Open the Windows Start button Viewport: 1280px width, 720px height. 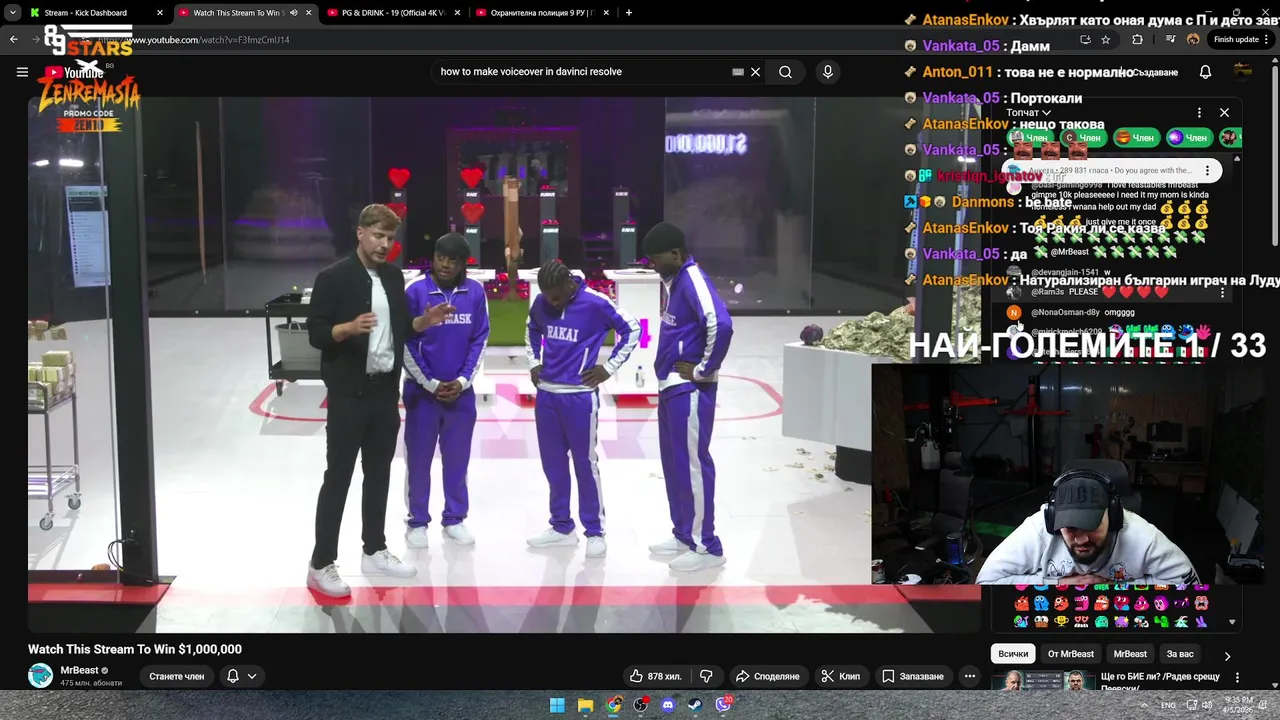pyautogui.click(x=557, y=705)
